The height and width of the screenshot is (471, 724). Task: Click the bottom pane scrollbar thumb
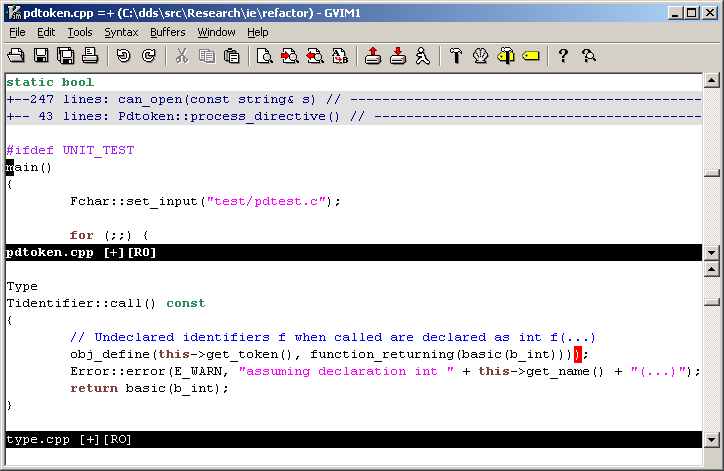pos(712,302)
